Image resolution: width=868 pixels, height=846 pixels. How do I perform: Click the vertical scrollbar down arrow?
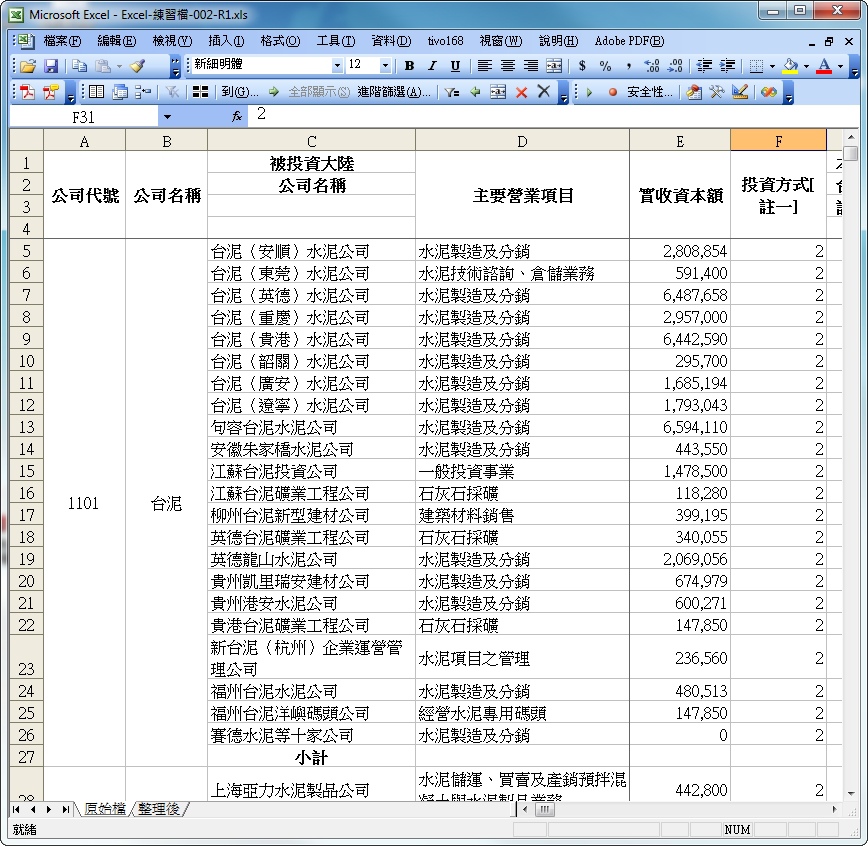(850, 793)
